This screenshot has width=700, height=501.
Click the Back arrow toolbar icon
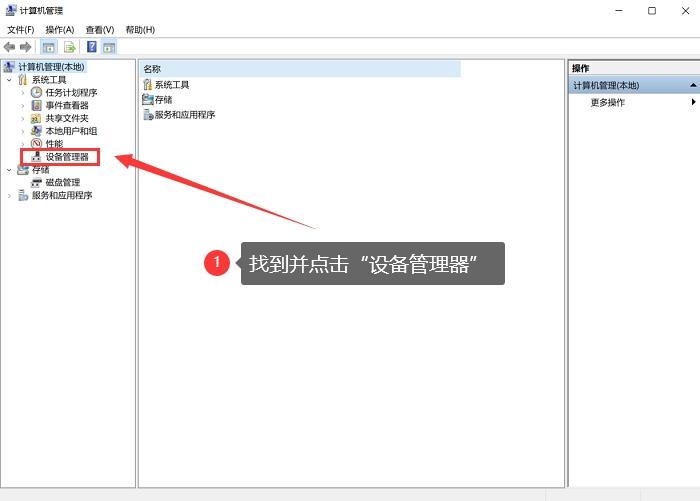point(9,47)
